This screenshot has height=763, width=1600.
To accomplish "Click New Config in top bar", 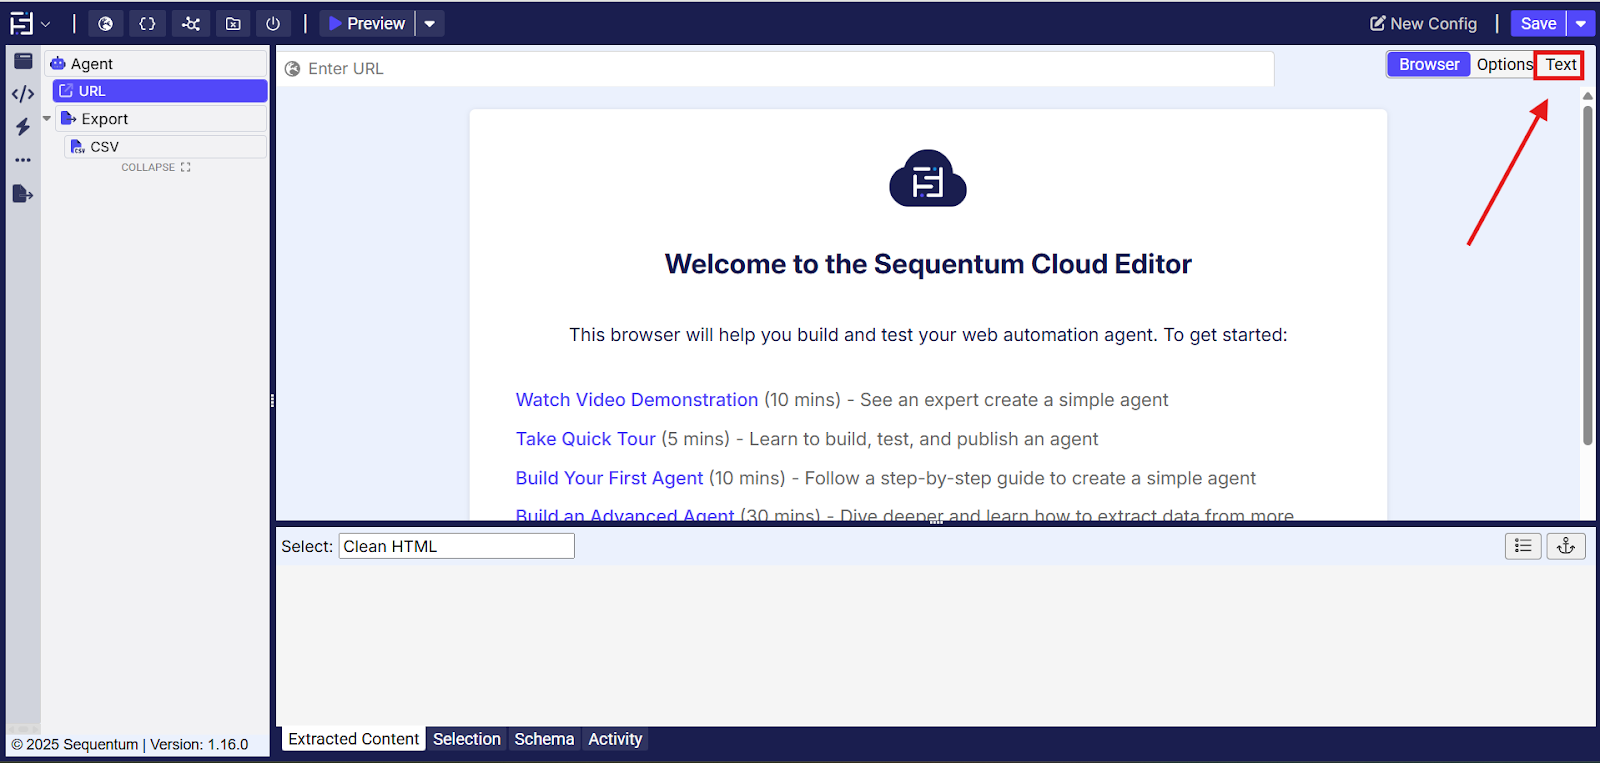I will pos(1423,23).
